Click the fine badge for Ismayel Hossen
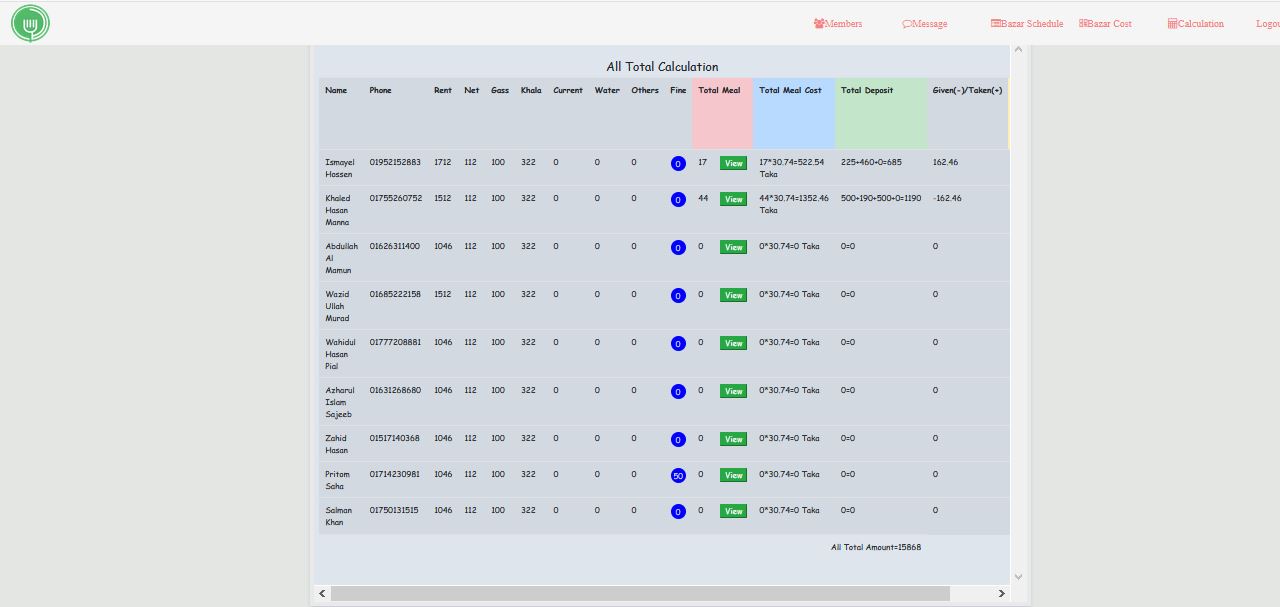 [678, 163]
